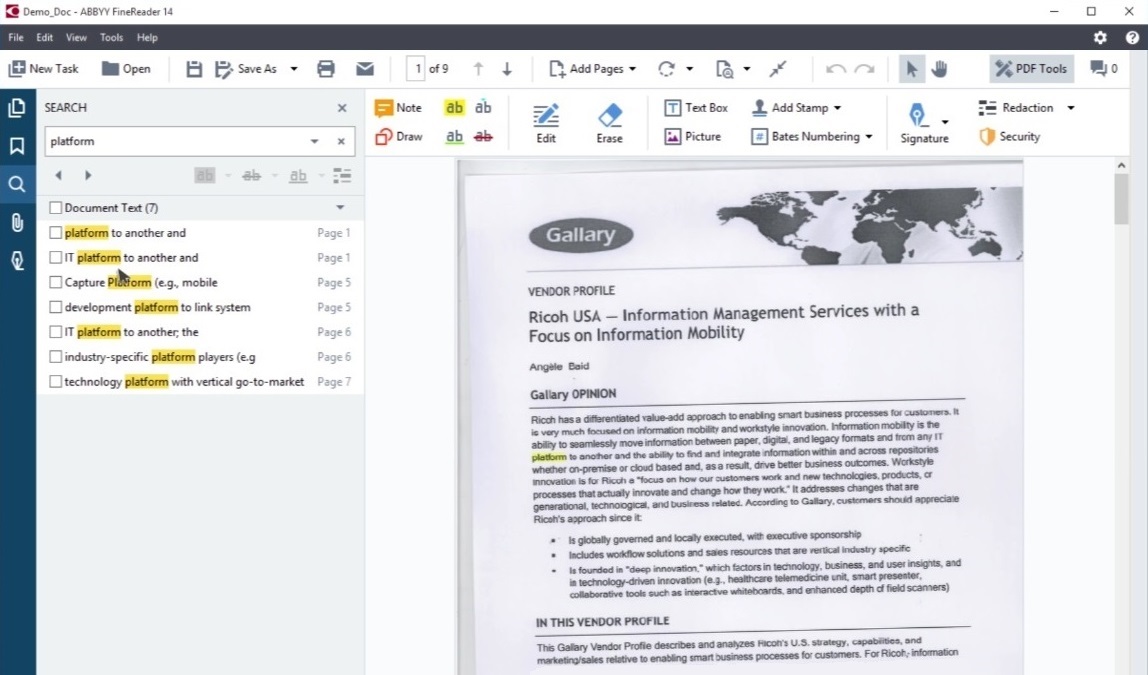Expand the Add Pages dropdown arrow
Viewport: 1148px width, 675px height.
[x=633, y=69]
